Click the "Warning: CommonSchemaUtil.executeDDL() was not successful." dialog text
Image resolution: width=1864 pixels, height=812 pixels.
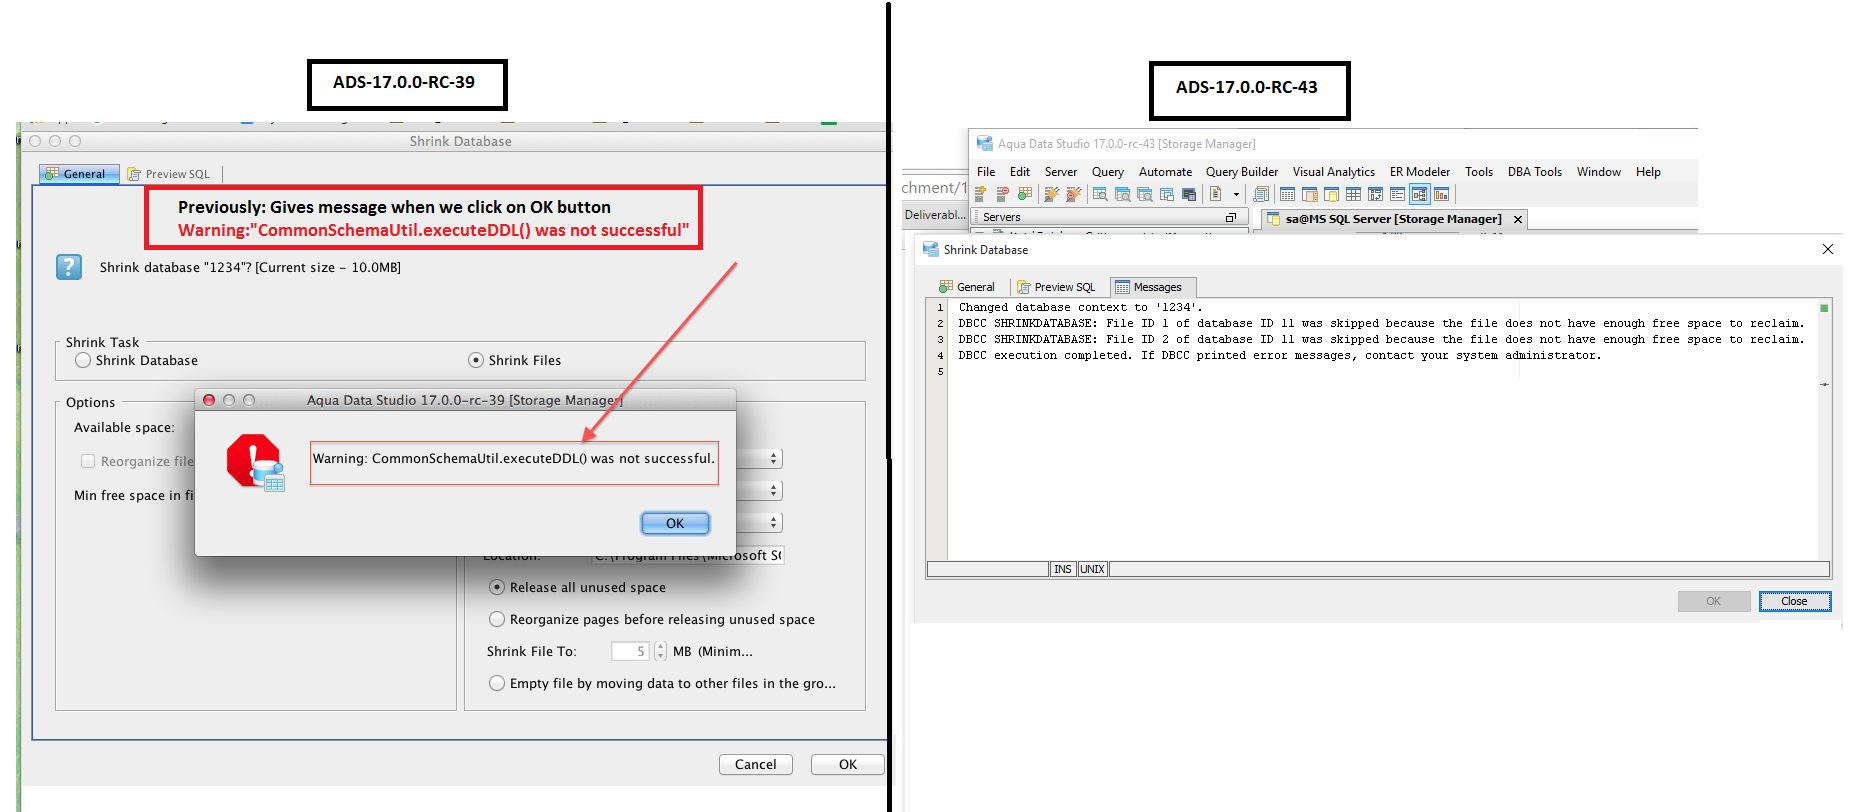pos(514,459)
